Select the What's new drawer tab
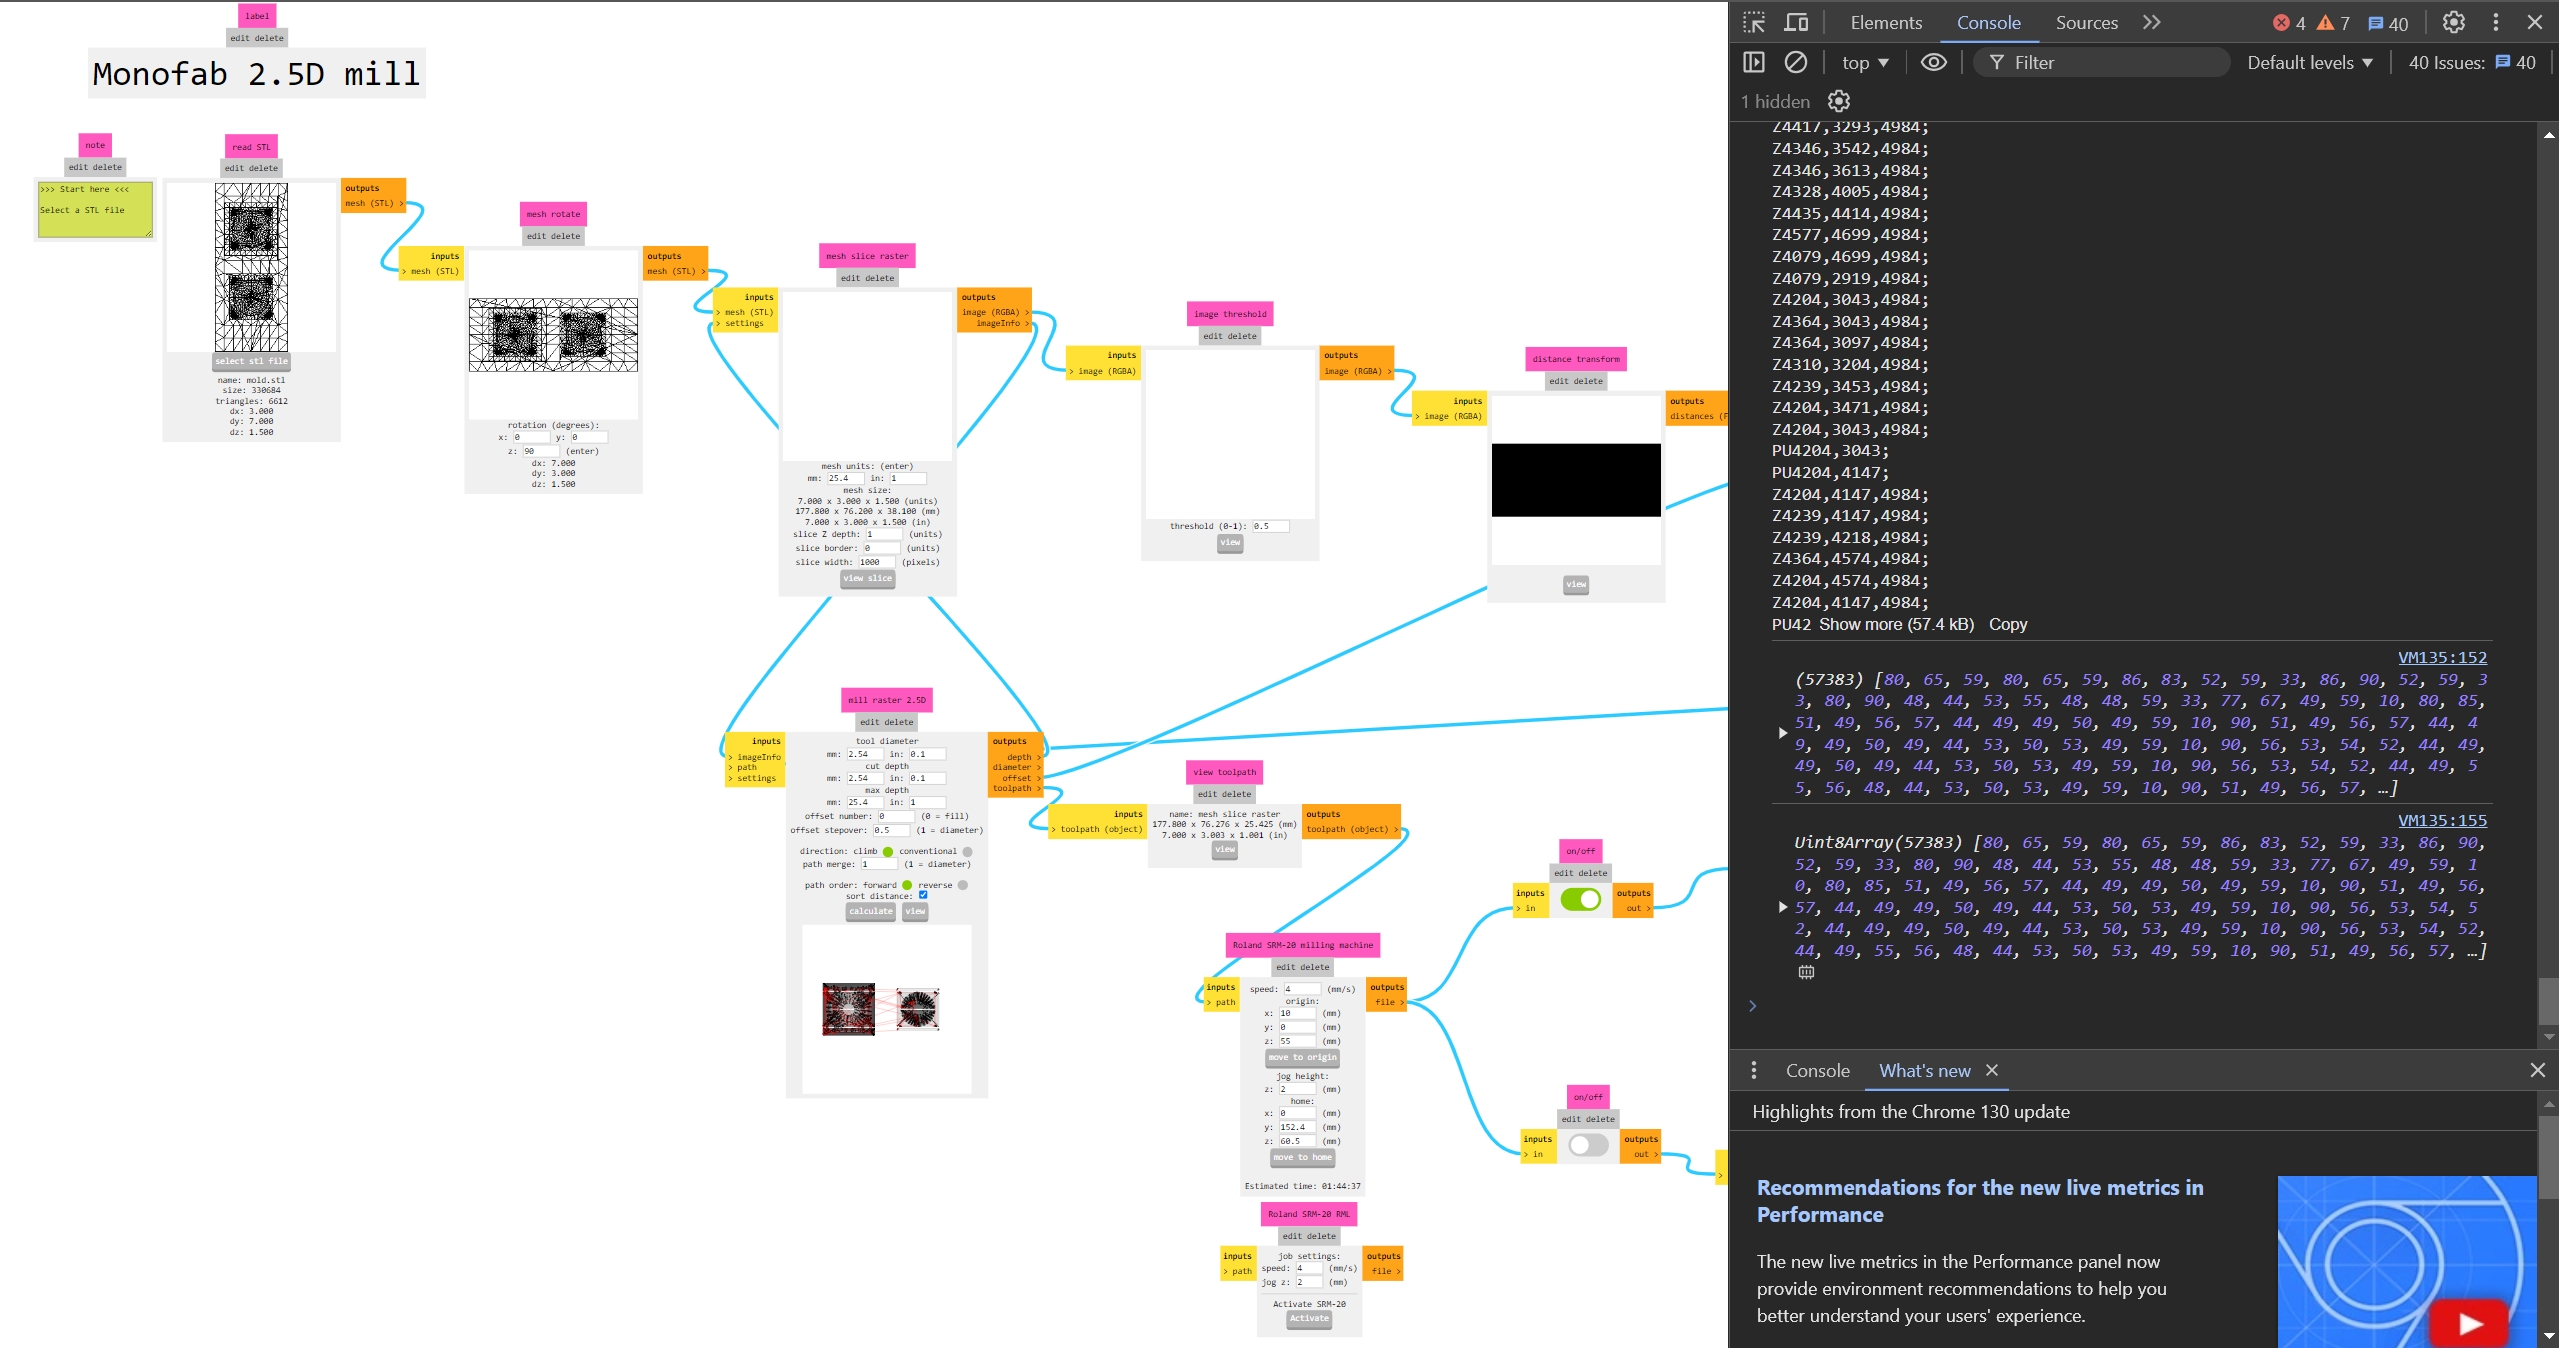Screen dimensions: 2559x1348 1924,1070
